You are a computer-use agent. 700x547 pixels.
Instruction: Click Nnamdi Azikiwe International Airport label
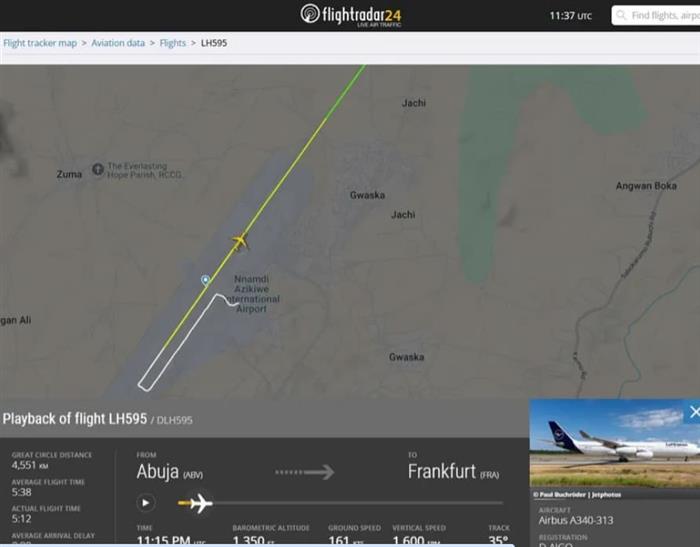click(254, 294)
